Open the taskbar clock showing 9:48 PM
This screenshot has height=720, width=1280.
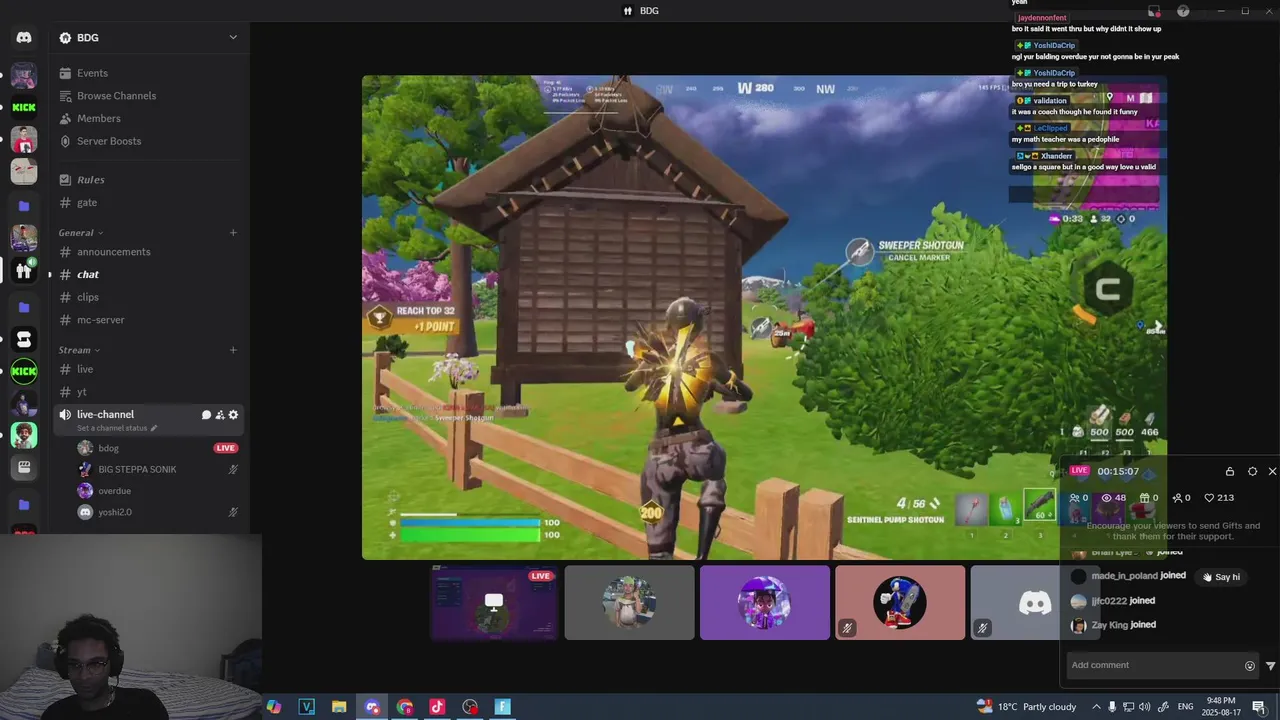tap(1219, 707)
